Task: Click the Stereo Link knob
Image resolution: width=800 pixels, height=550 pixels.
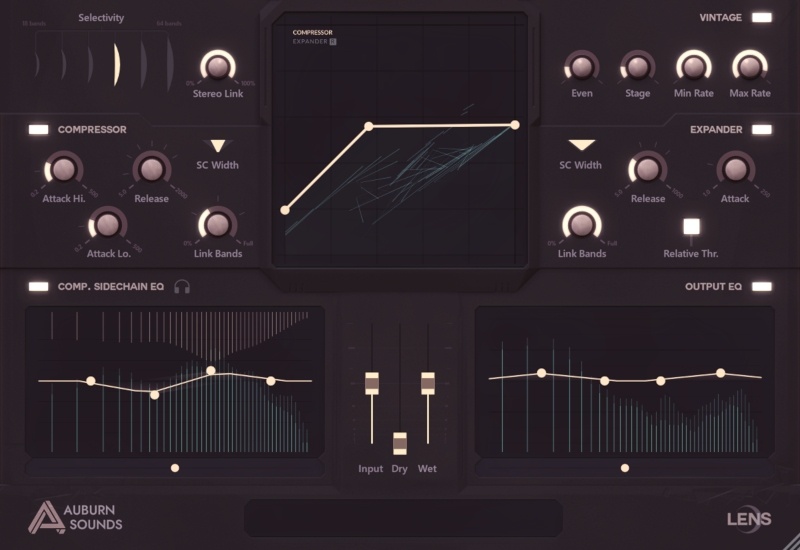Action: [217, 68]
